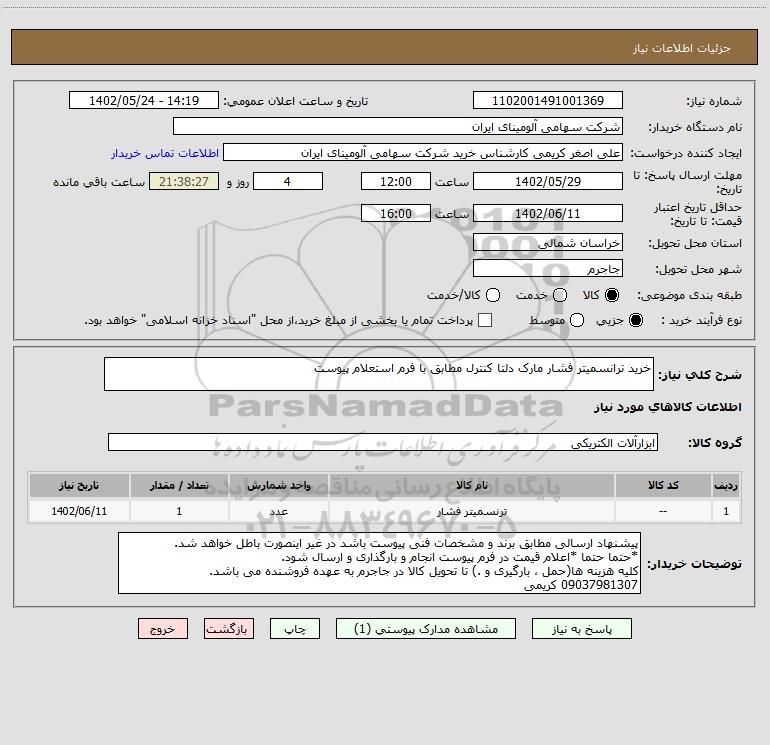The height and width of the screenshot is (745, 770).
Task: Click the عدد unit cell
Action: [x=278, y=511]
